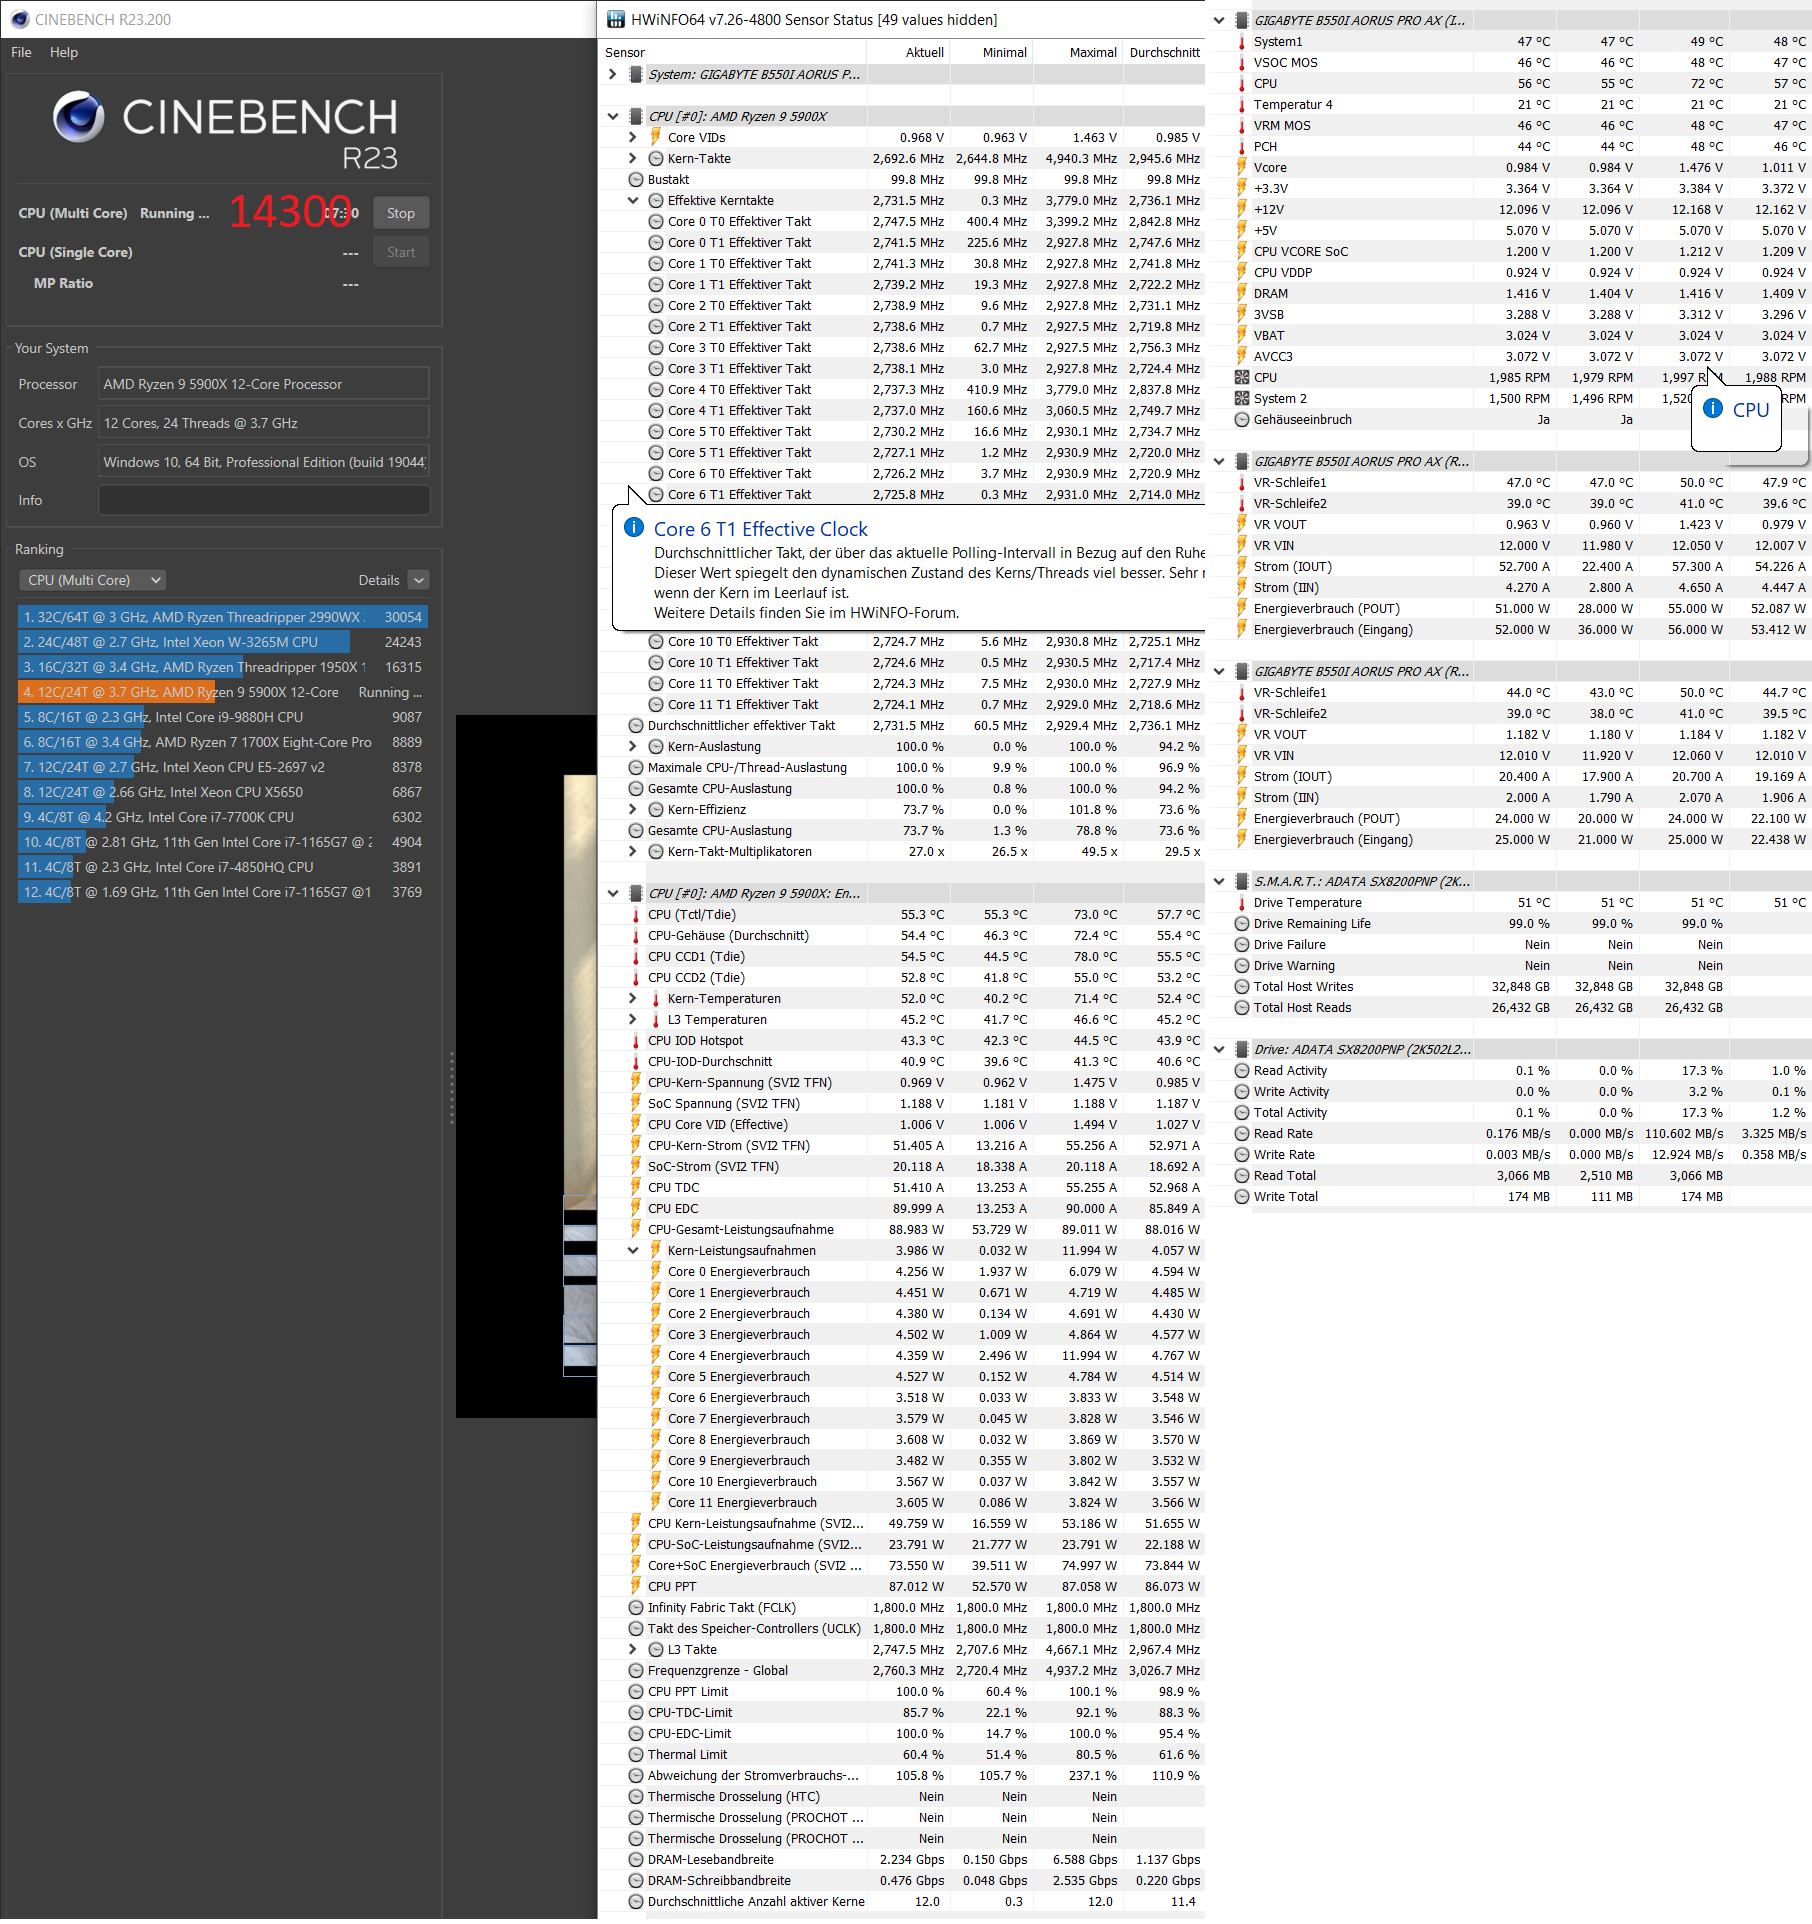The height and width of the screenshot is (1924, 1812).
Task: Click the Durchschnitt column header
Action: pos(1164,52)
